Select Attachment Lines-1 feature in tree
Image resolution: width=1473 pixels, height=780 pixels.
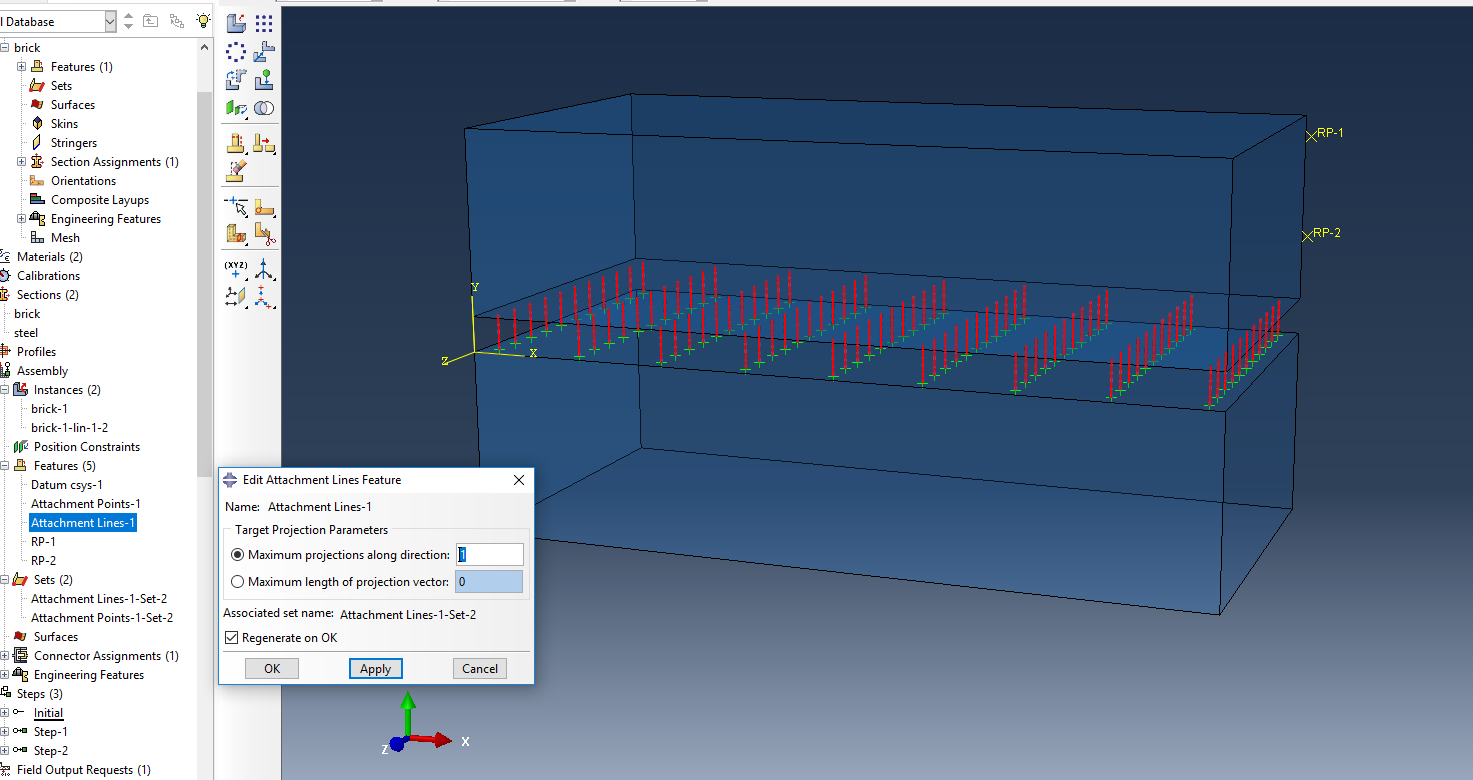tap(83, 523)
